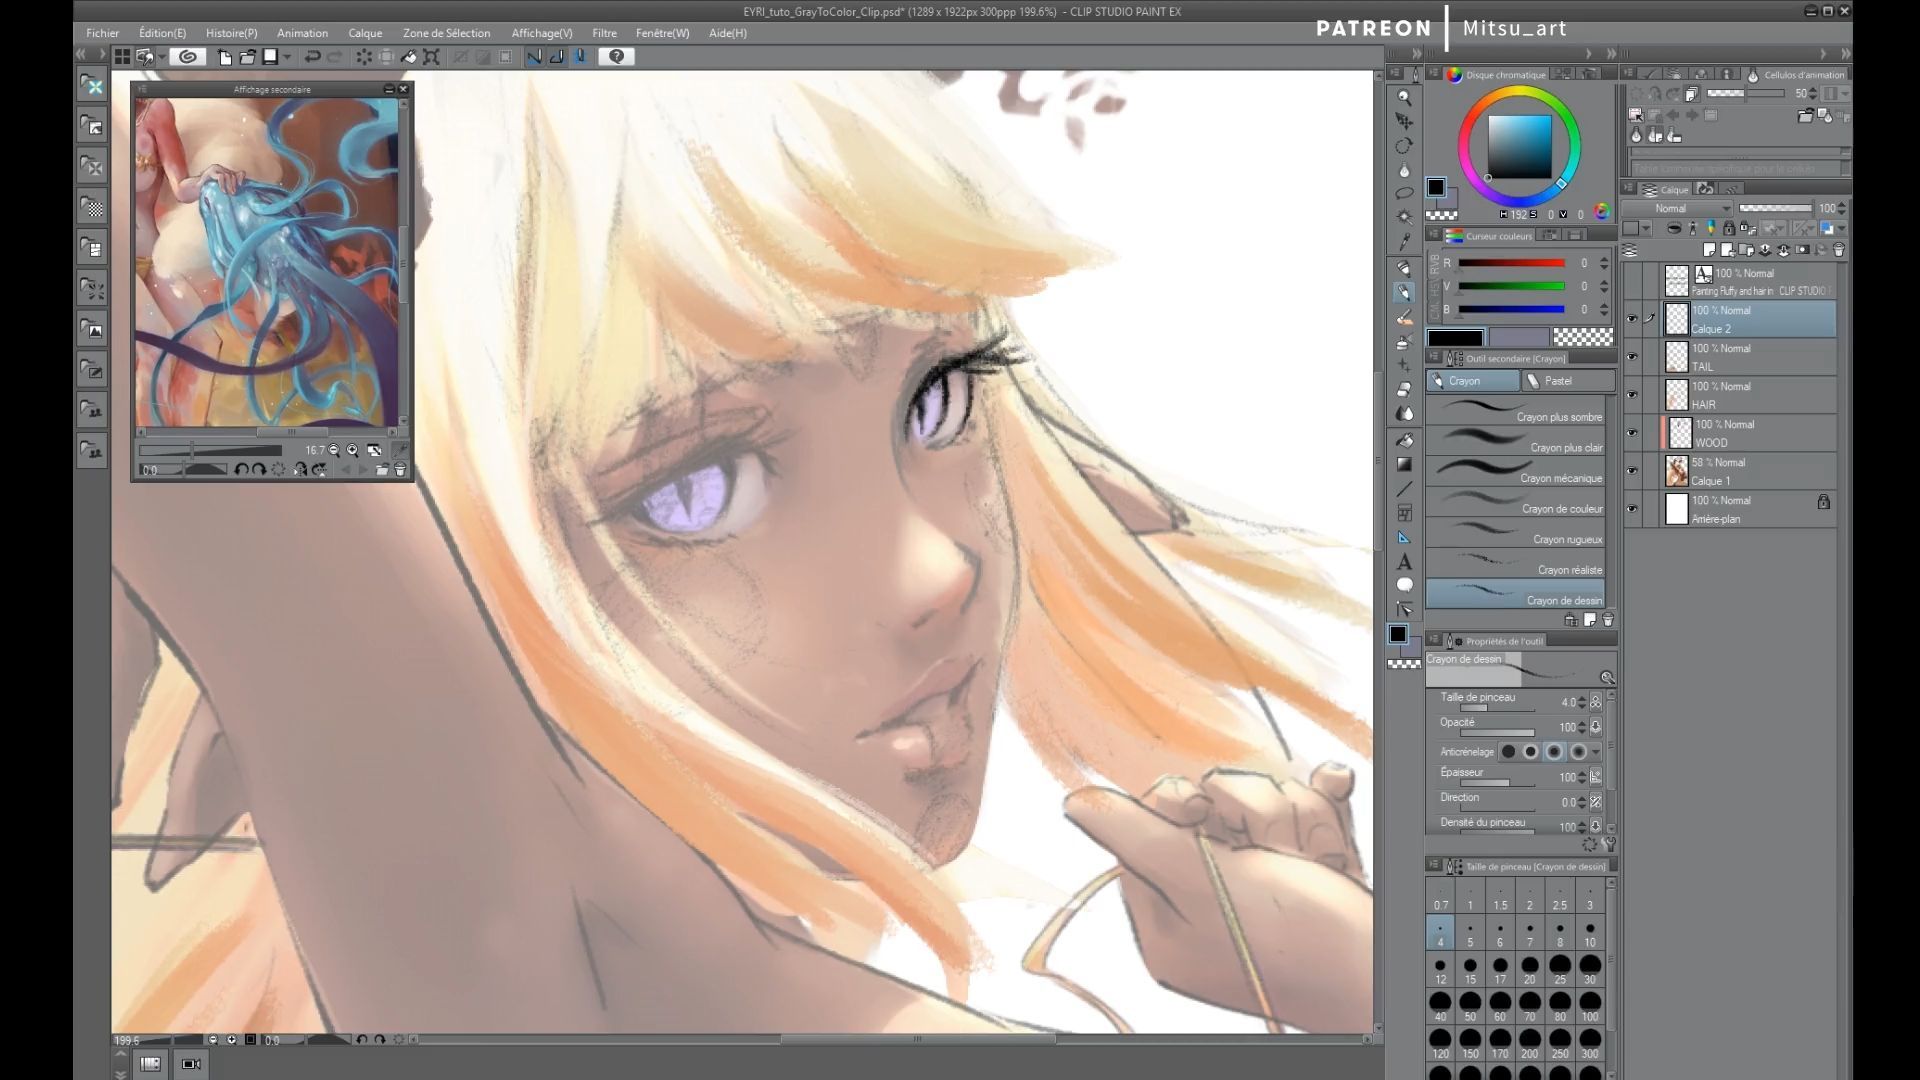This screenshot has height=1080, width=1920.
Task: Switch to the Pastel sub tool tab
Action: 1567,381
